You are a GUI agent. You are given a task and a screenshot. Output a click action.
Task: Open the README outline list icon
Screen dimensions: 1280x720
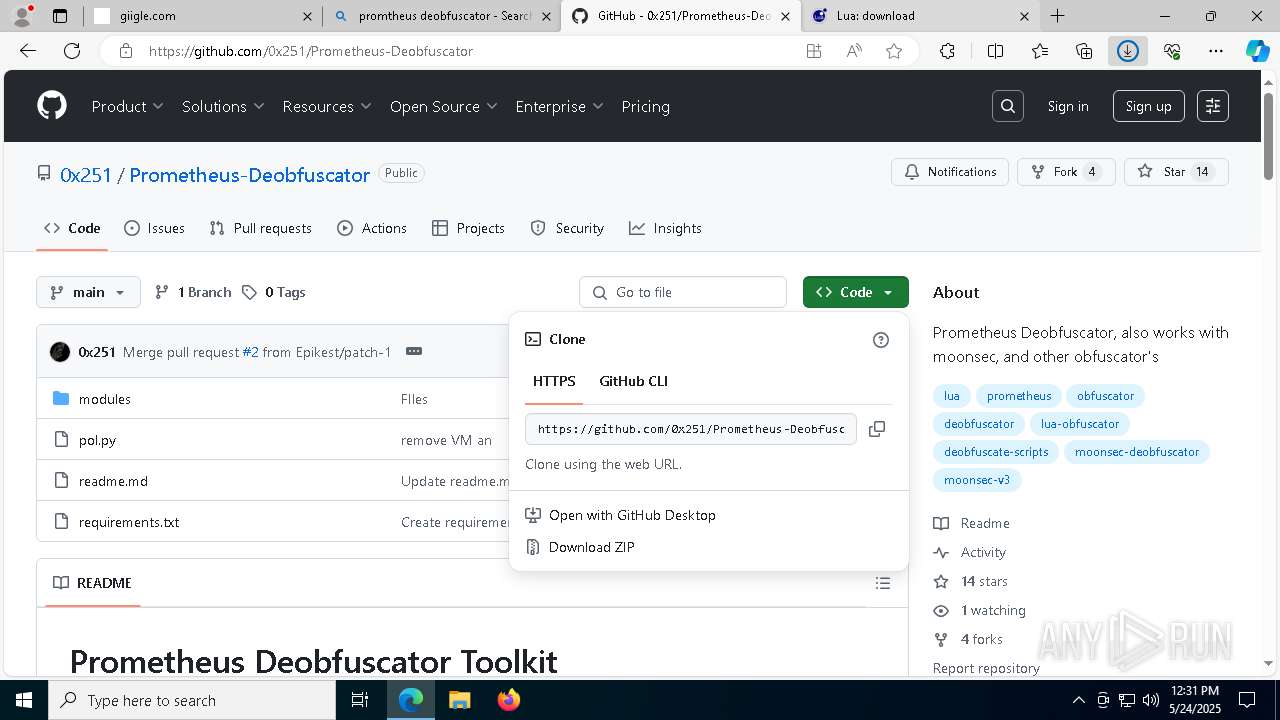(883, 583)
